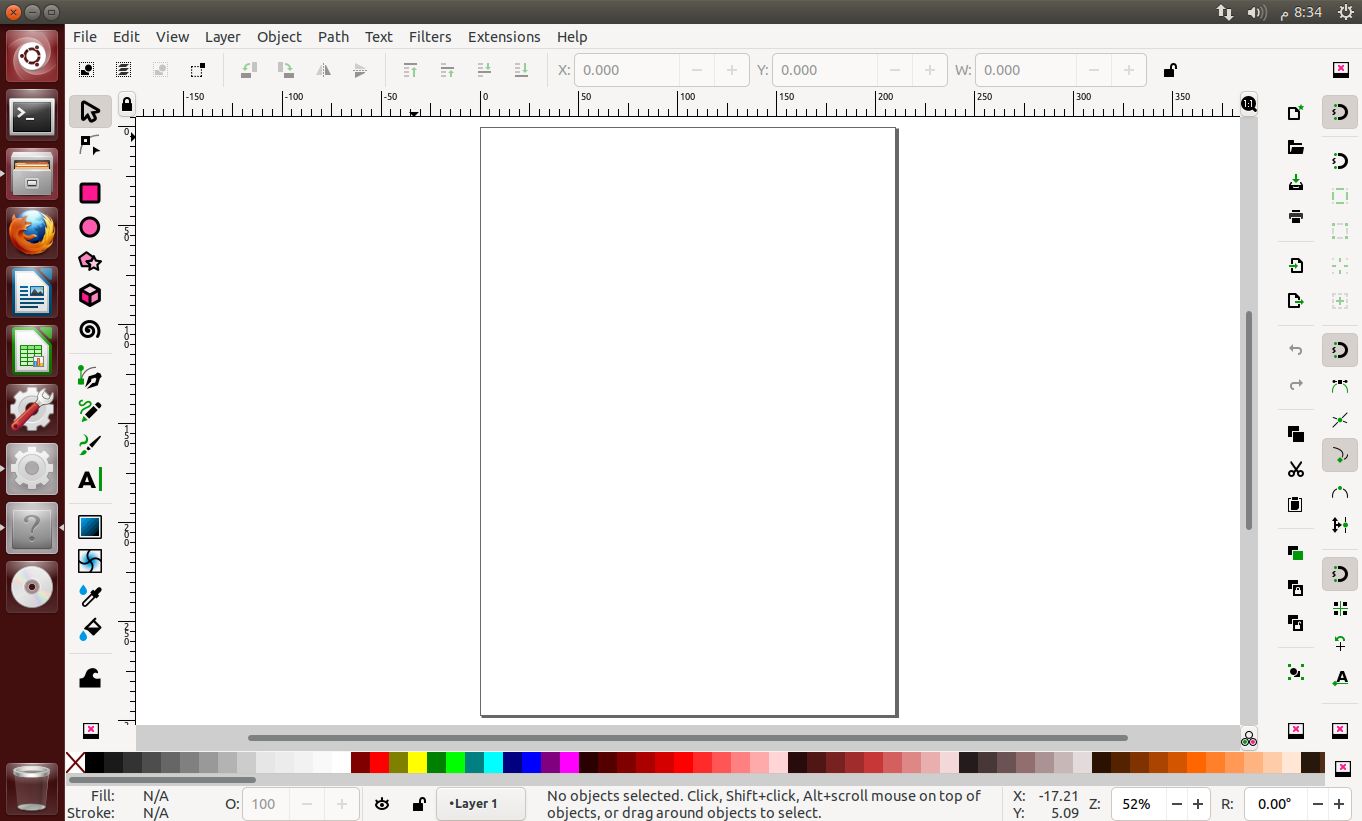Click Select All in All Layers icon

[x=123, y=70]
